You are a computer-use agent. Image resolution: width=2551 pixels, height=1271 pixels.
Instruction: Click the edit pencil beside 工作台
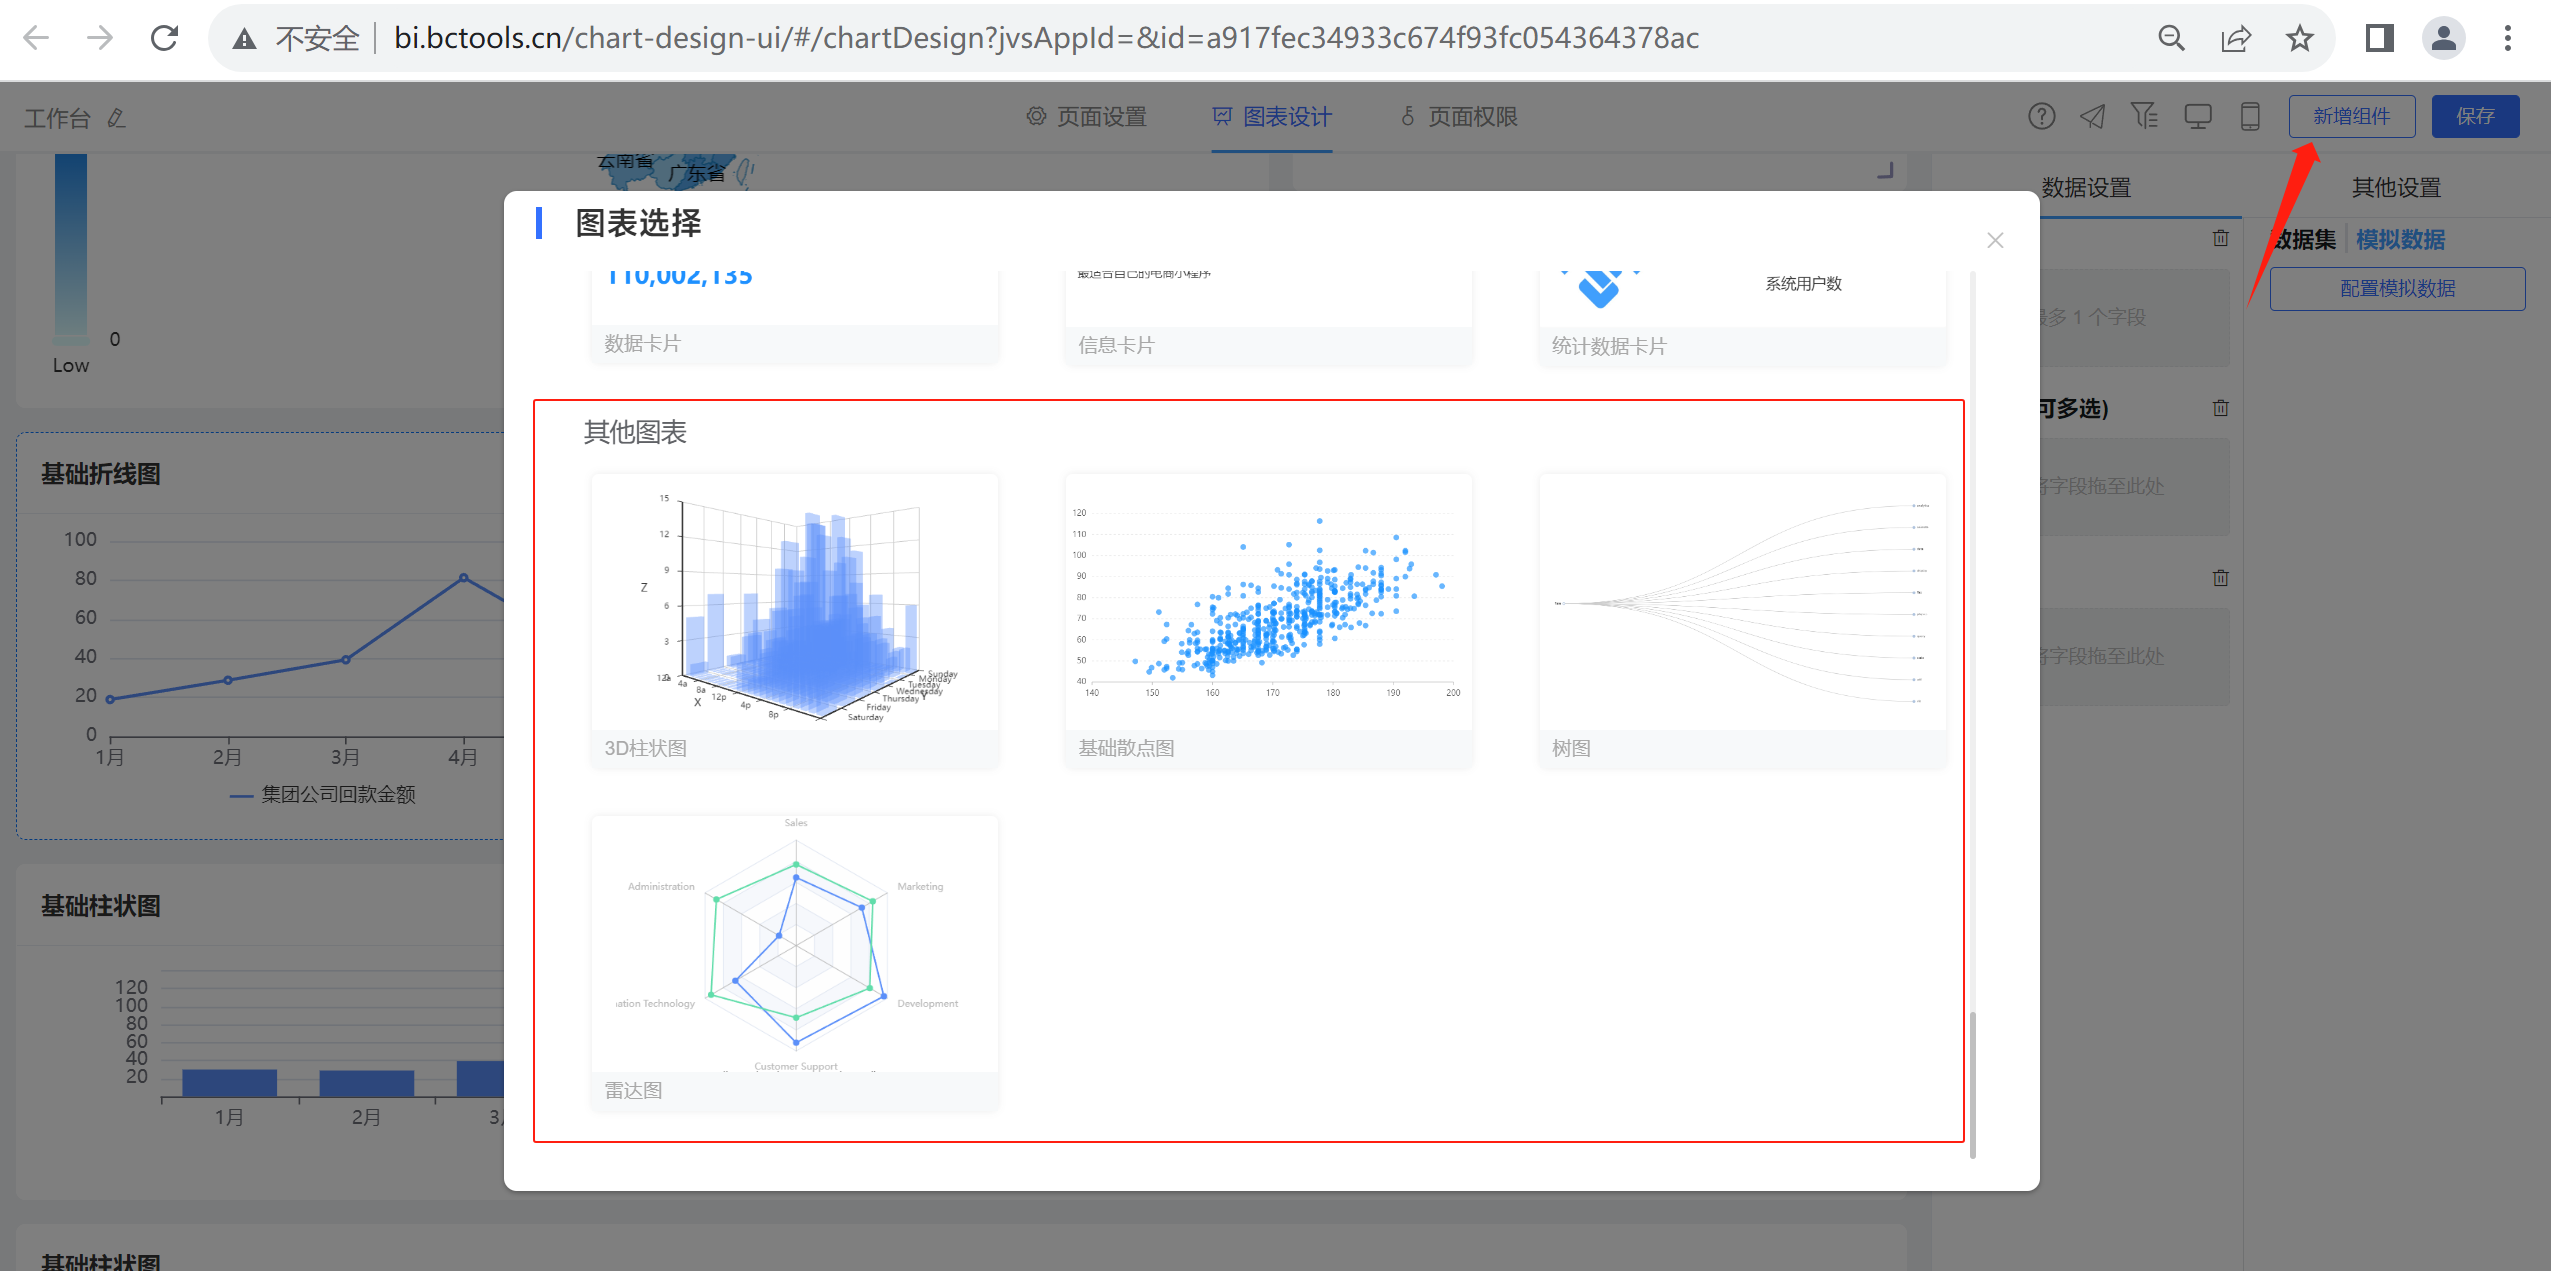(117, 119)
